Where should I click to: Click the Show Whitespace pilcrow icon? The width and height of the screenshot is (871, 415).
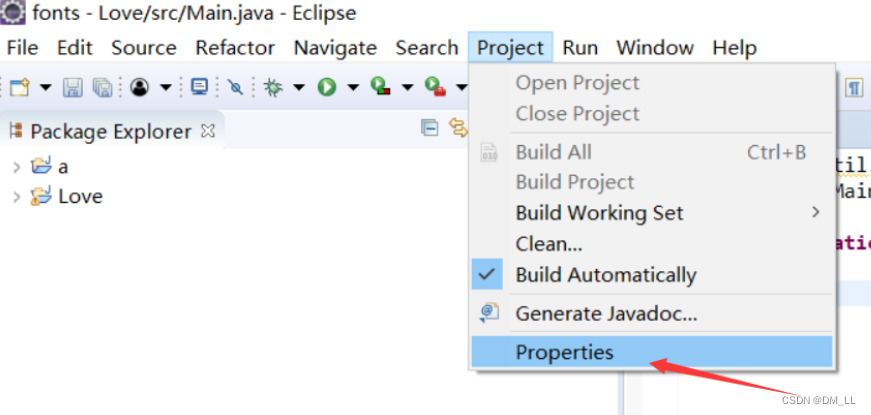tap(854, 88)
